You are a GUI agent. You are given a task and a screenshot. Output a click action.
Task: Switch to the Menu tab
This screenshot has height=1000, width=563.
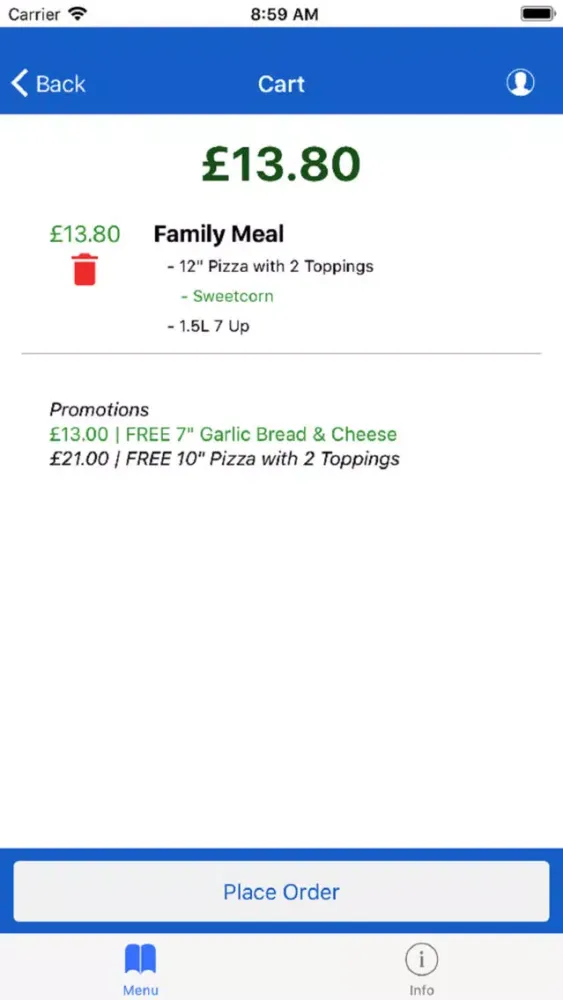coord(140,967)
